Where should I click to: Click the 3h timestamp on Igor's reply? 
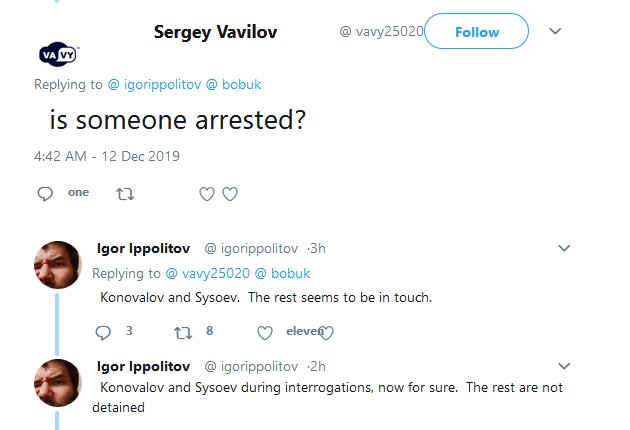tap(316, 249)
